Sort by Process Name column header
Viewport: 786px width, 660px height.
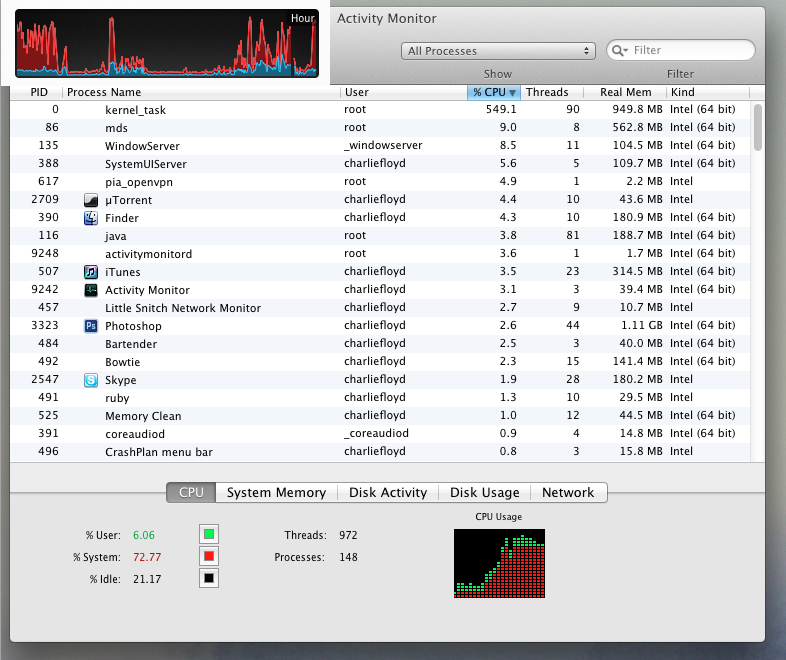pyautogui.click(x=202, y=92)
